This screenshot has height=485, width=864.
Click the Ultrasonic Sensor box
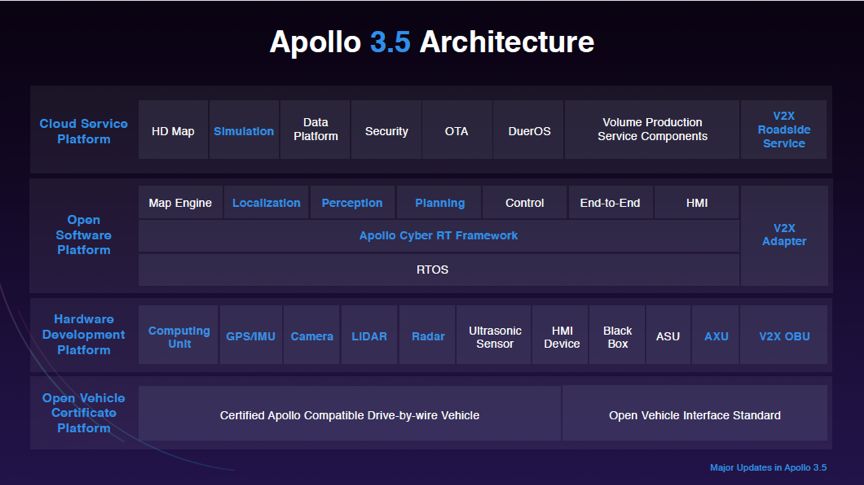(x=495, y=336)
